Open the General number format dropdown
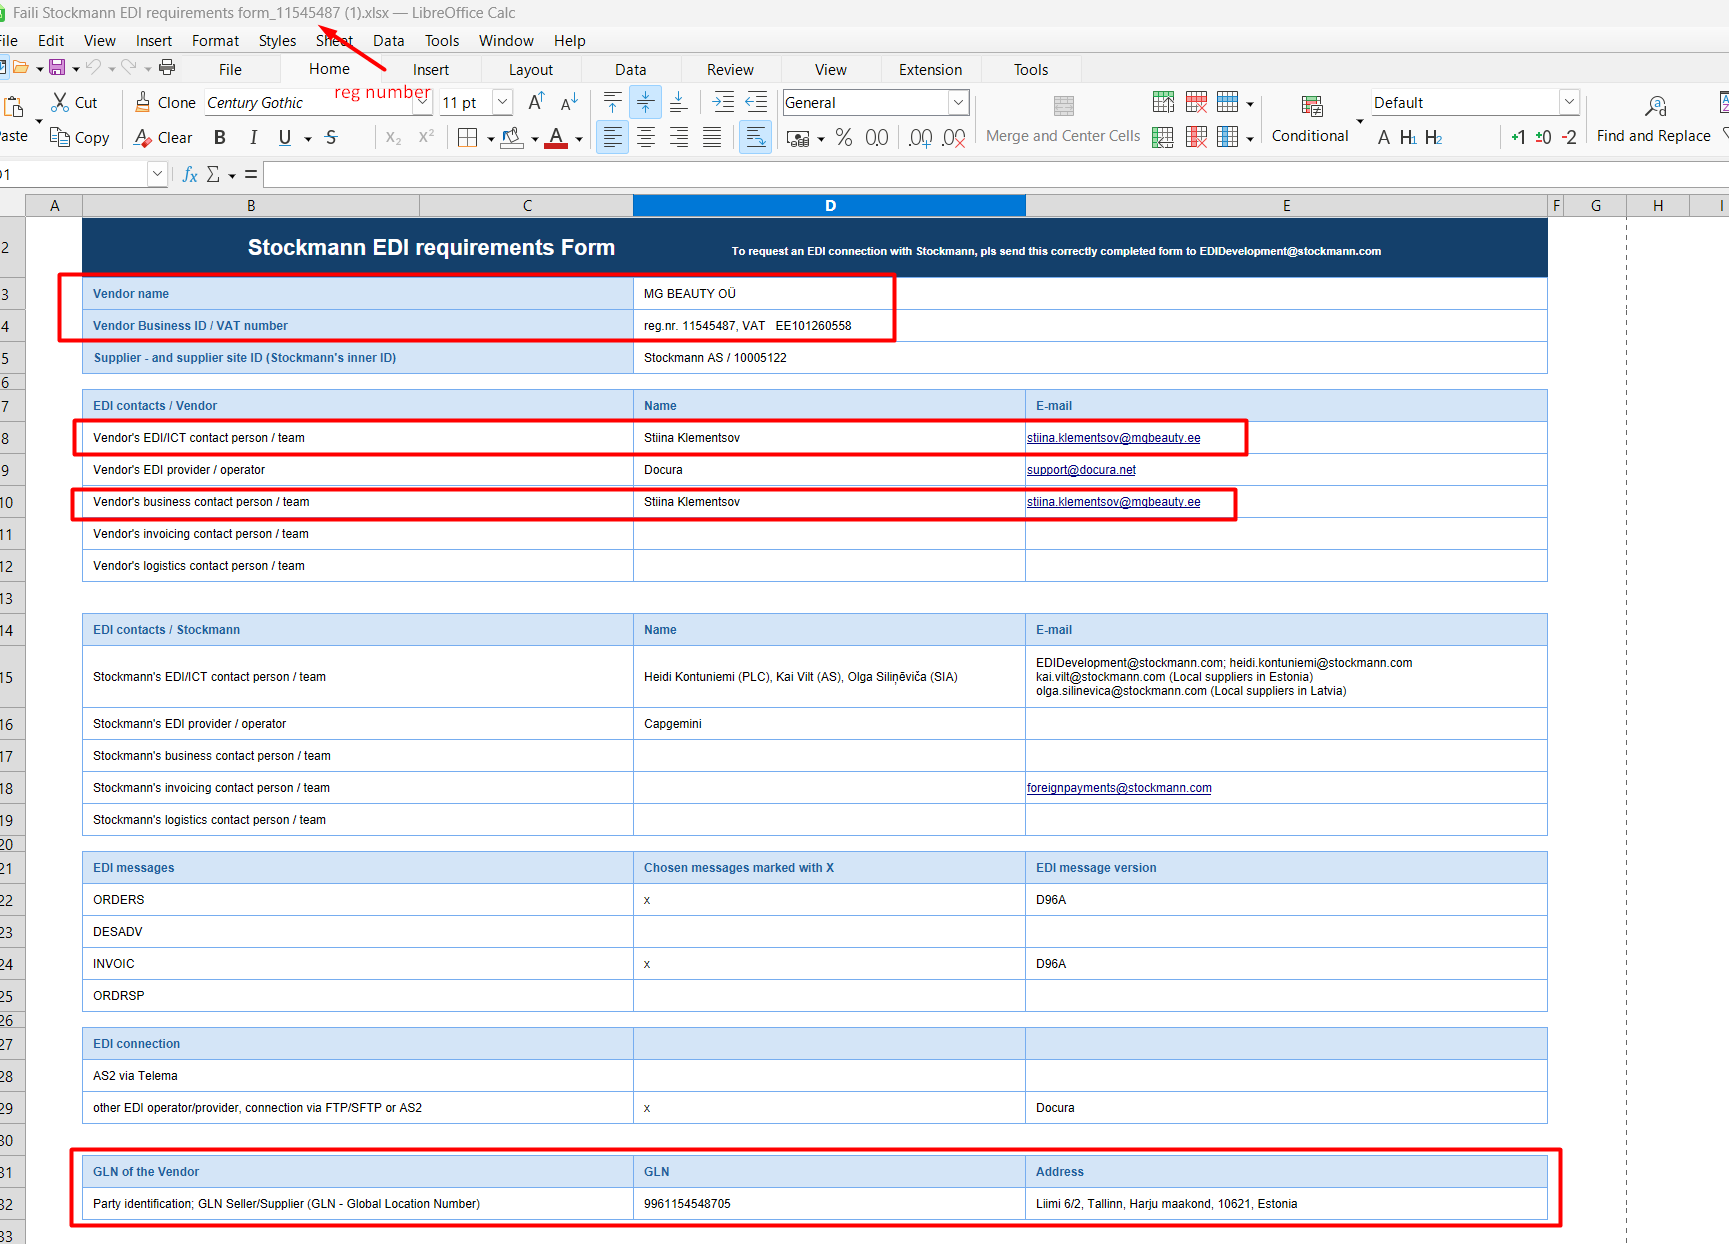The height and width of the screenshot is (1244, 1729). 958,102
